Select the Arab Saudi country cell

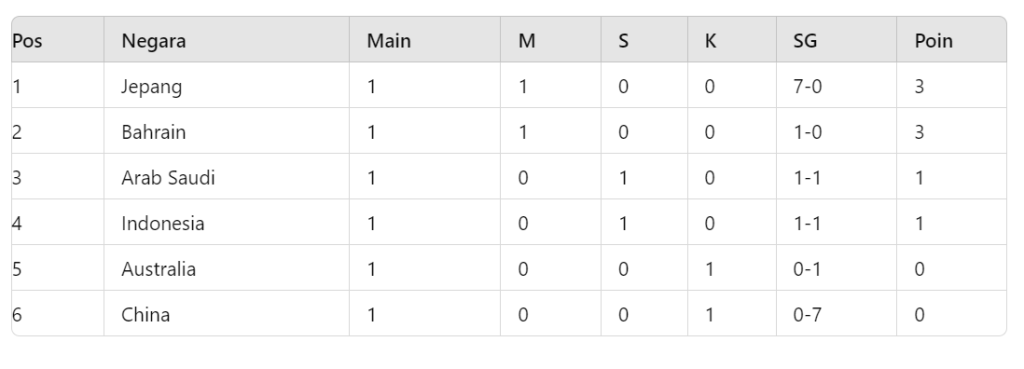pos(226,178)
